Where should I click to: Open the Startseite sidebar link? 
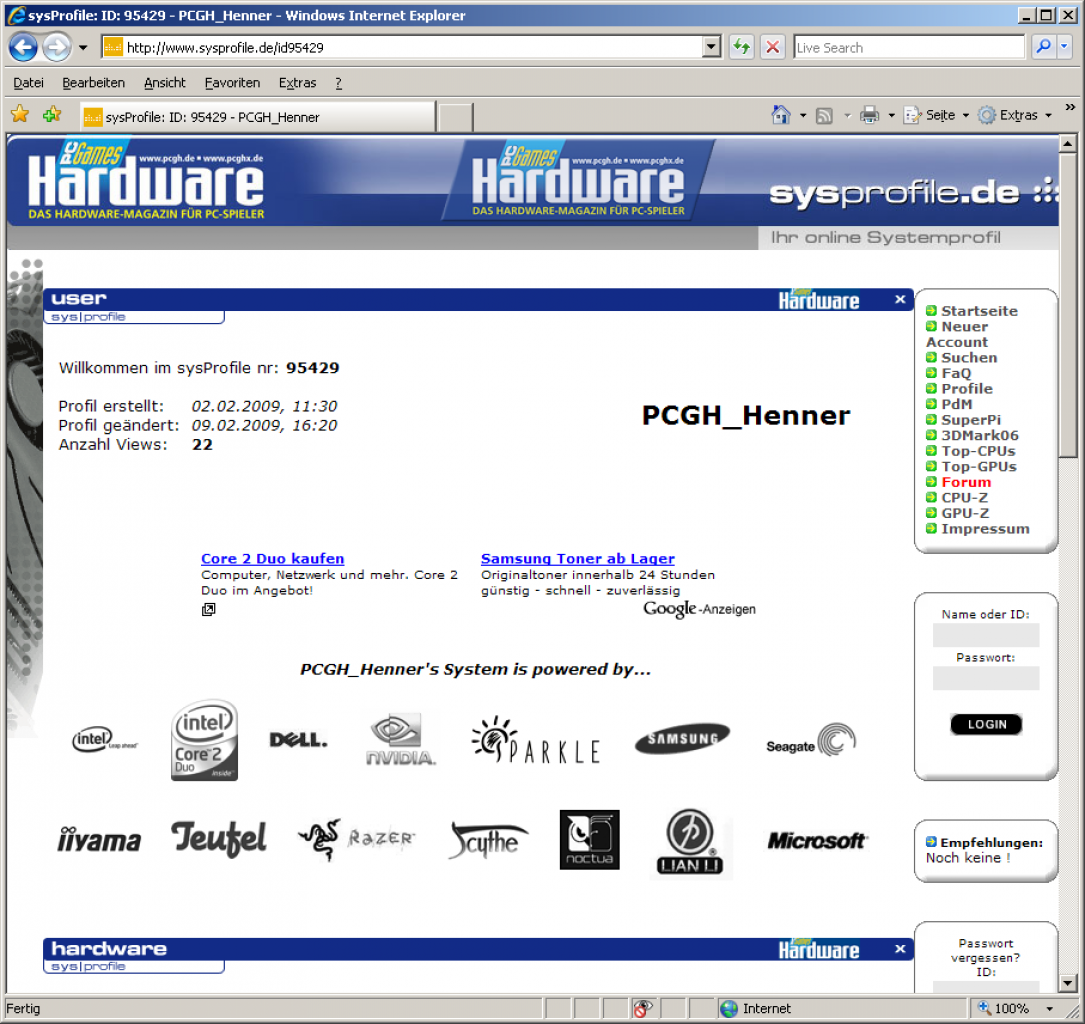click(x=978, y=311)
